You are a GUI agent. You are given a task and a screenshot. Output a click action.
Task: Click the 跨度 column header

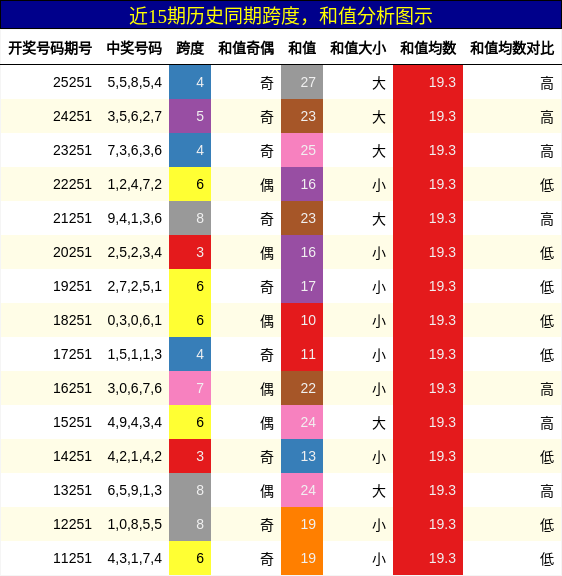[190, 48]
